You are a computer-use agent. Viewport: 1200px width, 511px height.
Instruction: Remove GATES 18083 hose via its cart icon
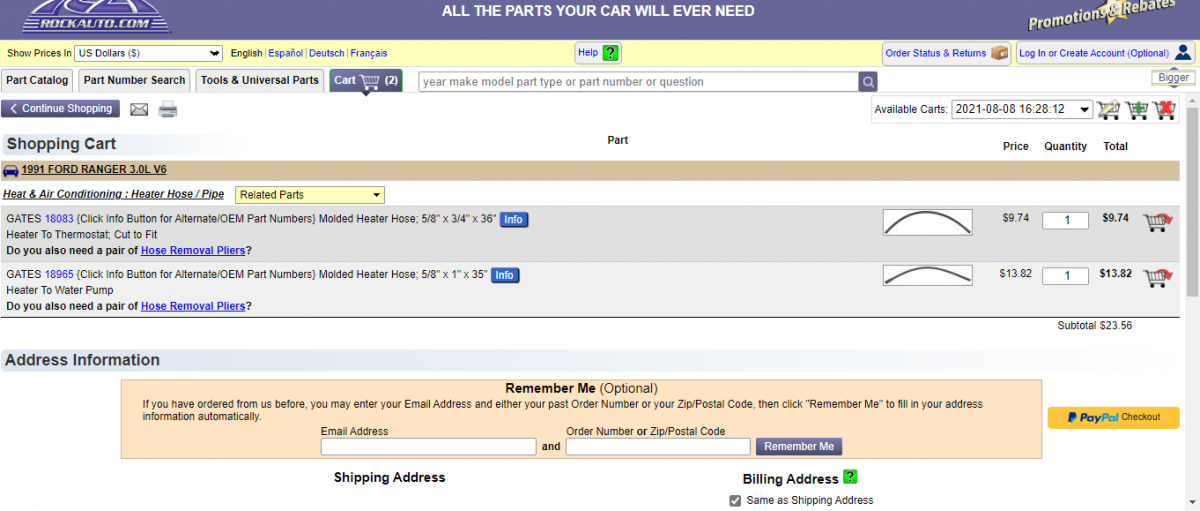pyautogui.click(x=1157, y=222)
